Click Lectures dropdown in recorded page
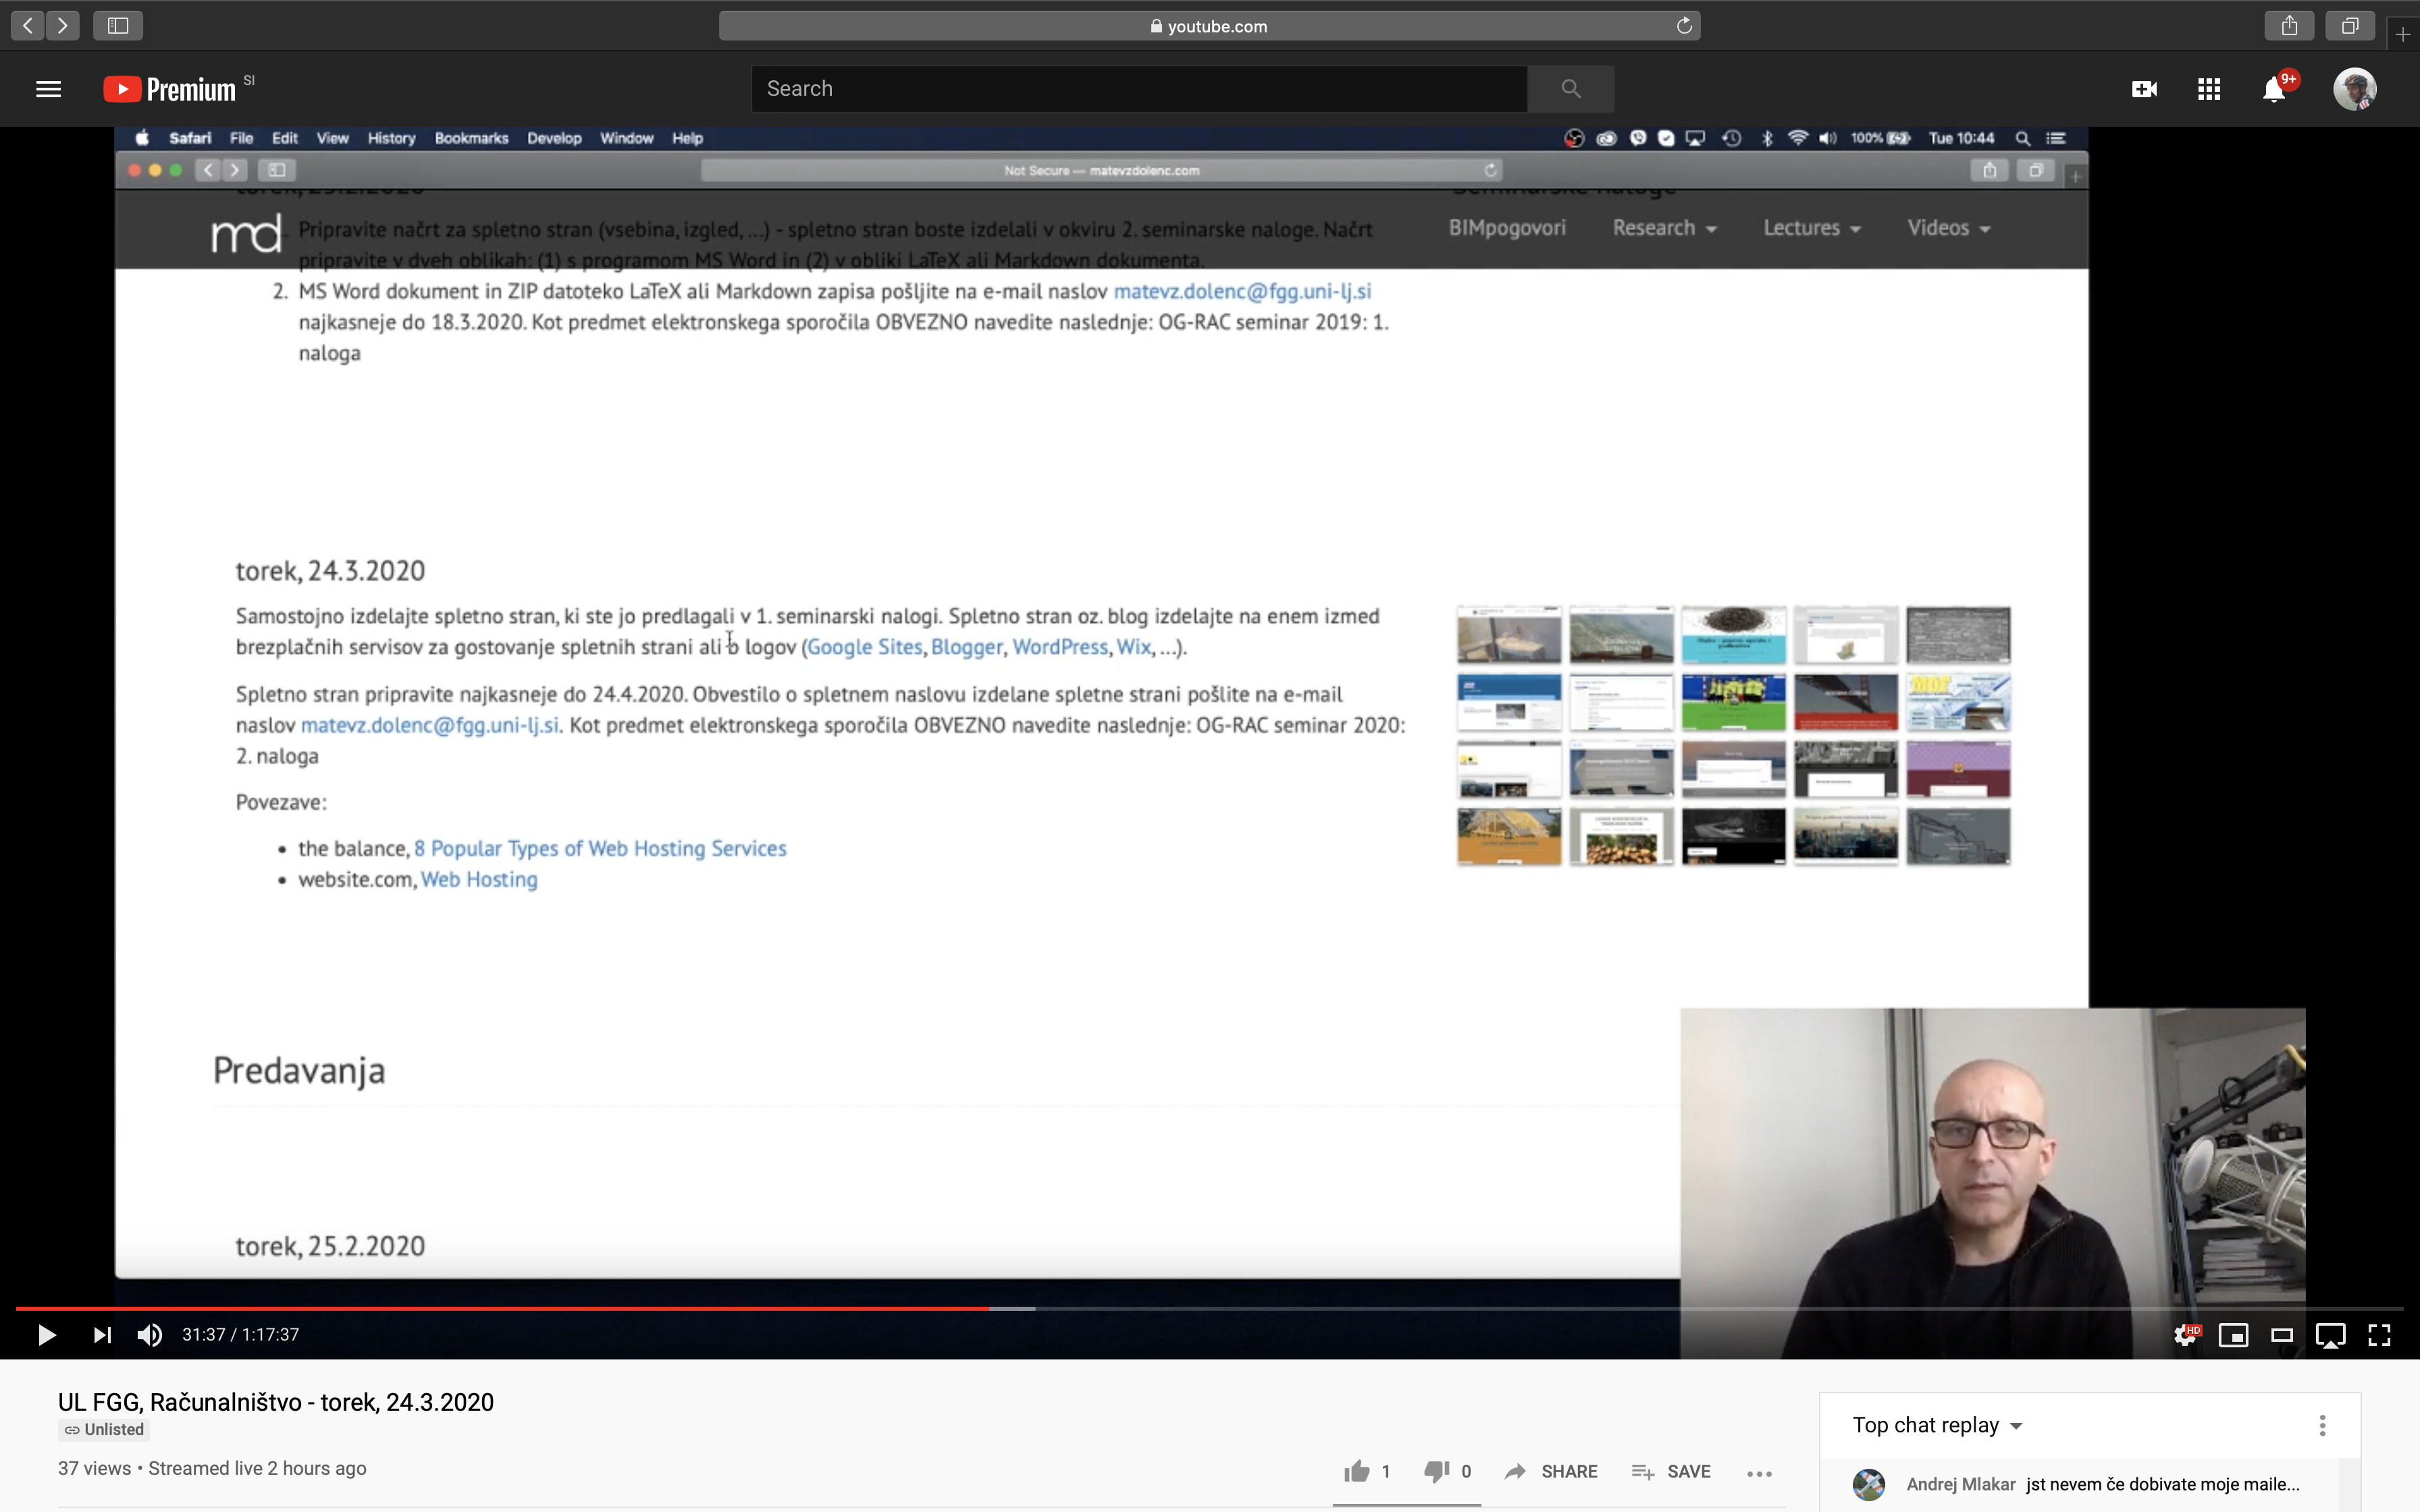Screen dimensions: 2420x1512 click(1811, 228)
